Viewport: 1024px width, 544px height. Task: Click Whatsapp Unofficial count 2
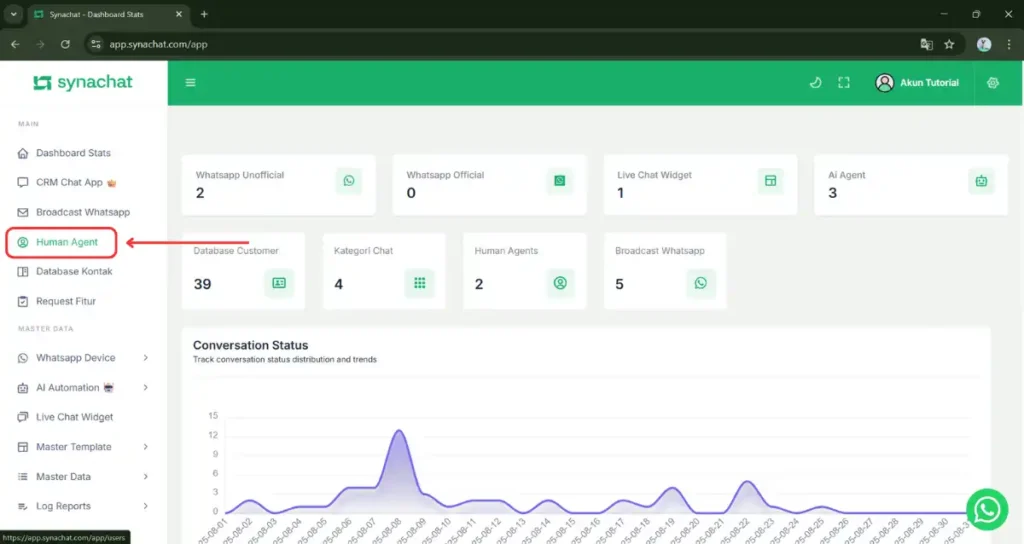(200, 193)
